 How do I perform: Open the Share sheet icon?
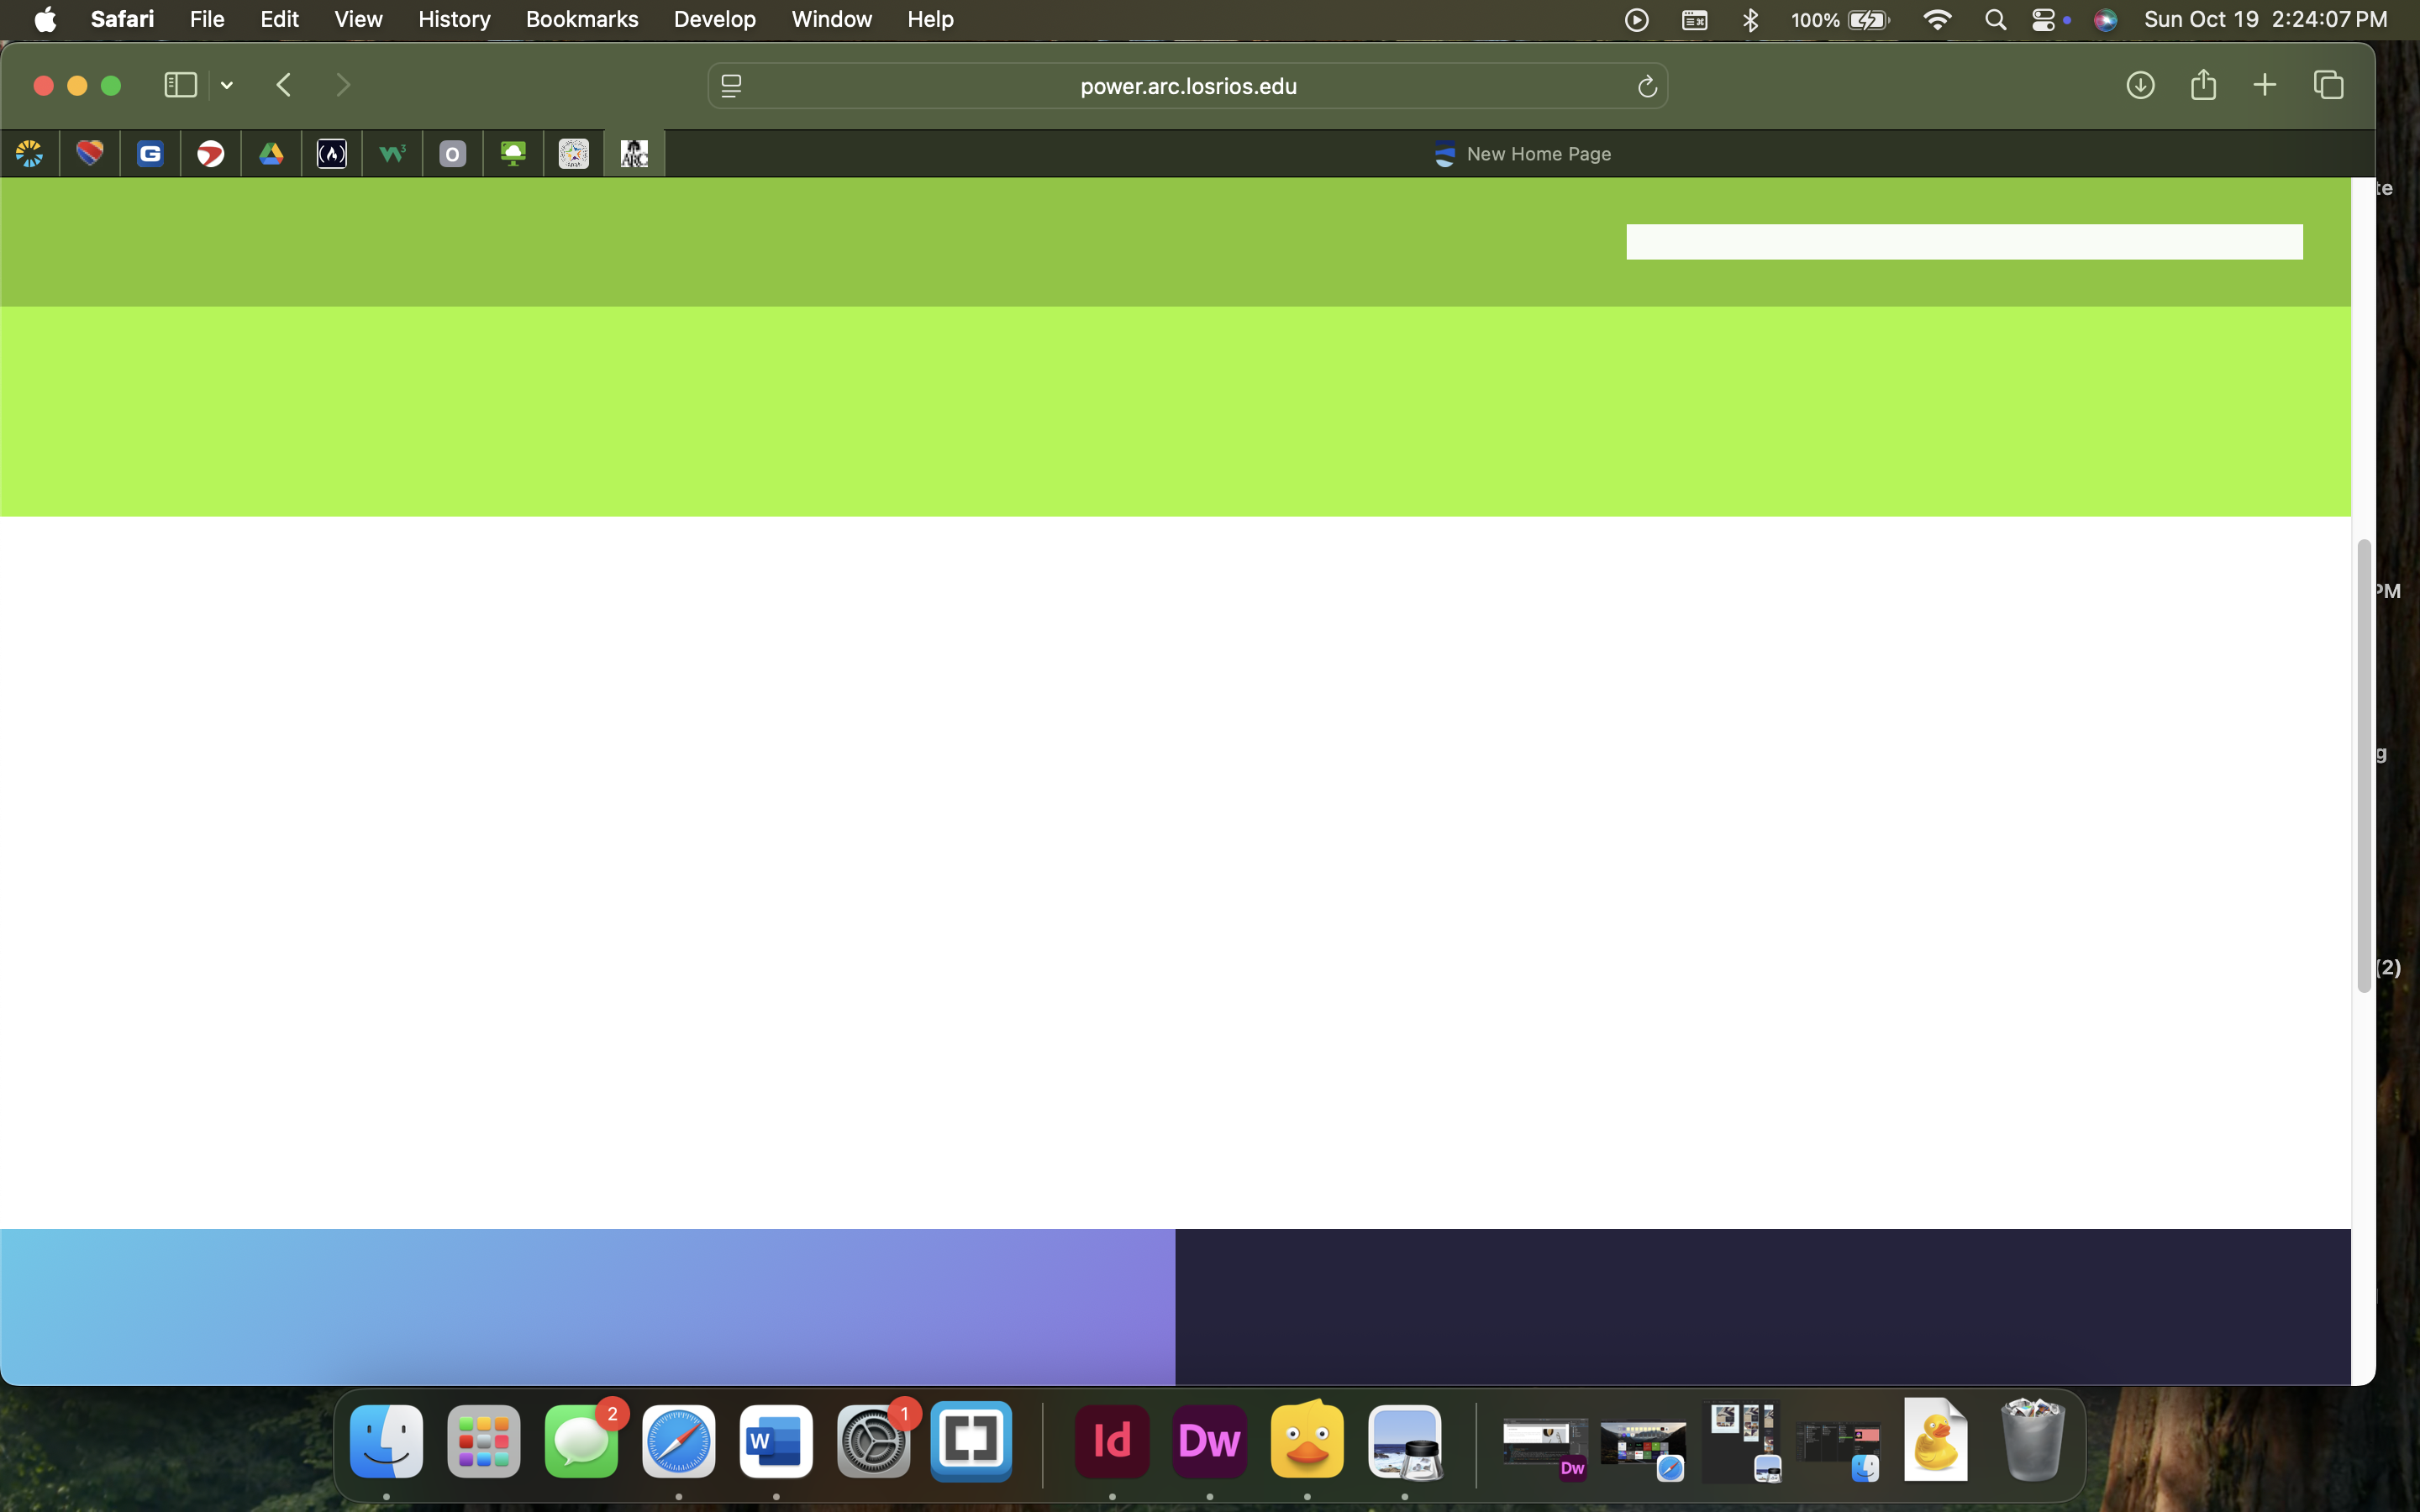click(2203, 85)
